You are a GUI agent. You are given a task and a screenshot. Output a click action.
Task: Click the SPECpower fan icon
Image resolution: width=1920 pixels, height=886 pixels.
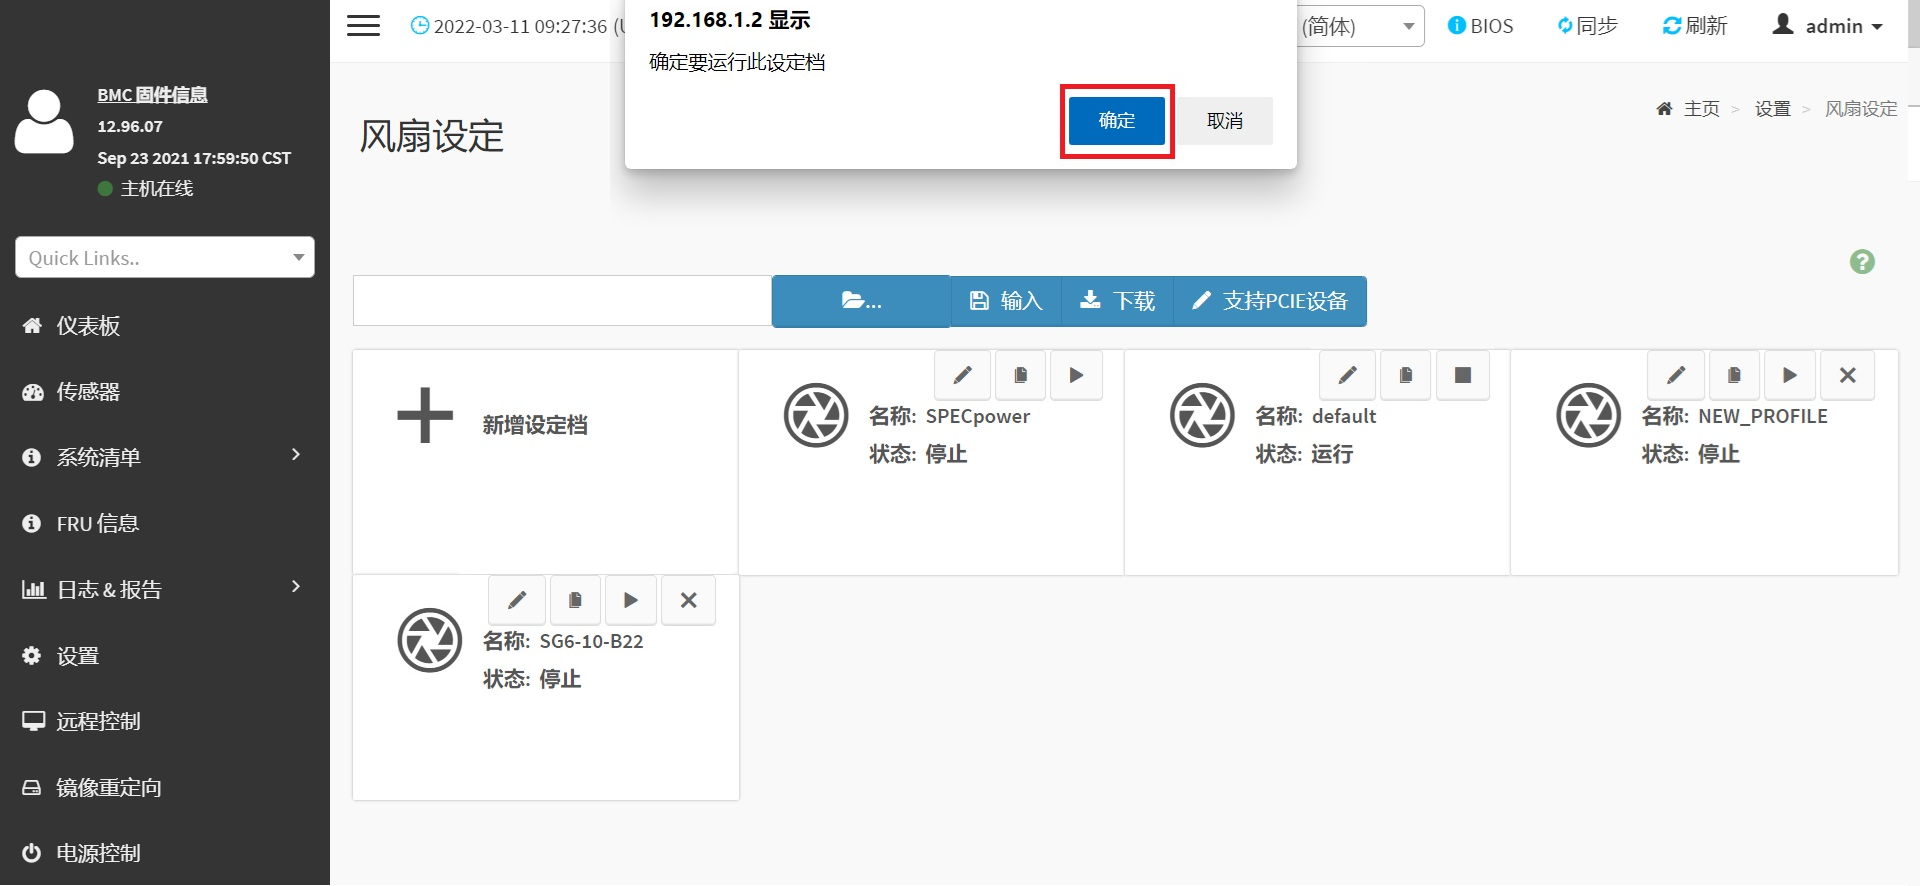[816, 415]
